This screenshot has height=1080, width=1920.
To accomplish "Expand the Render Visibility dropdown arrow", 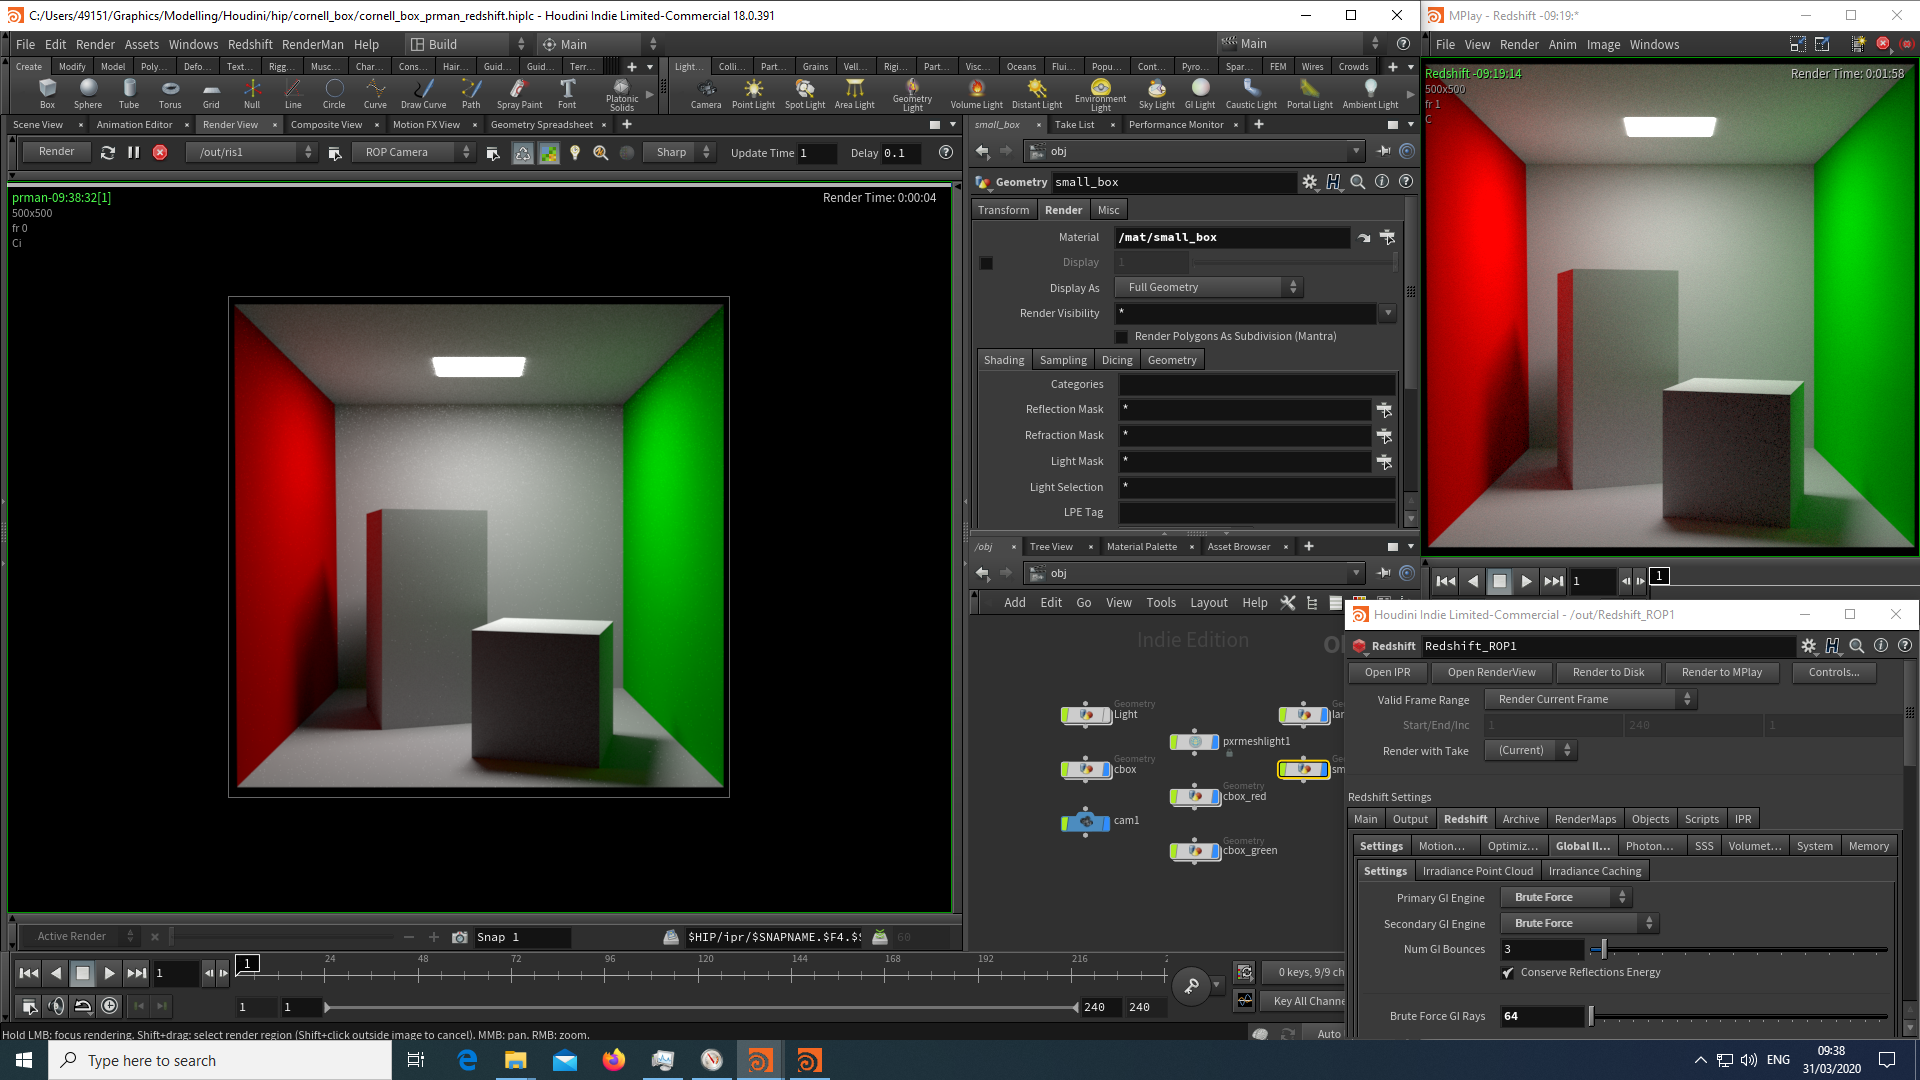I will (1388, 314).
